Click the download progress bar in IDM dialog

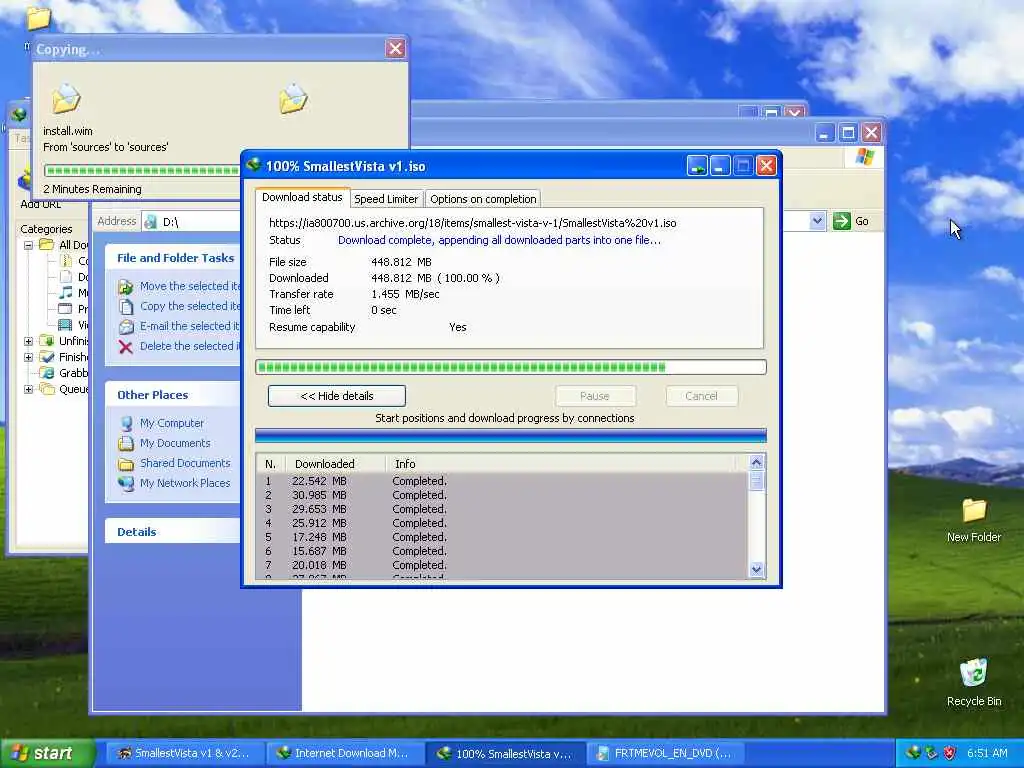[x=511, y=367]
